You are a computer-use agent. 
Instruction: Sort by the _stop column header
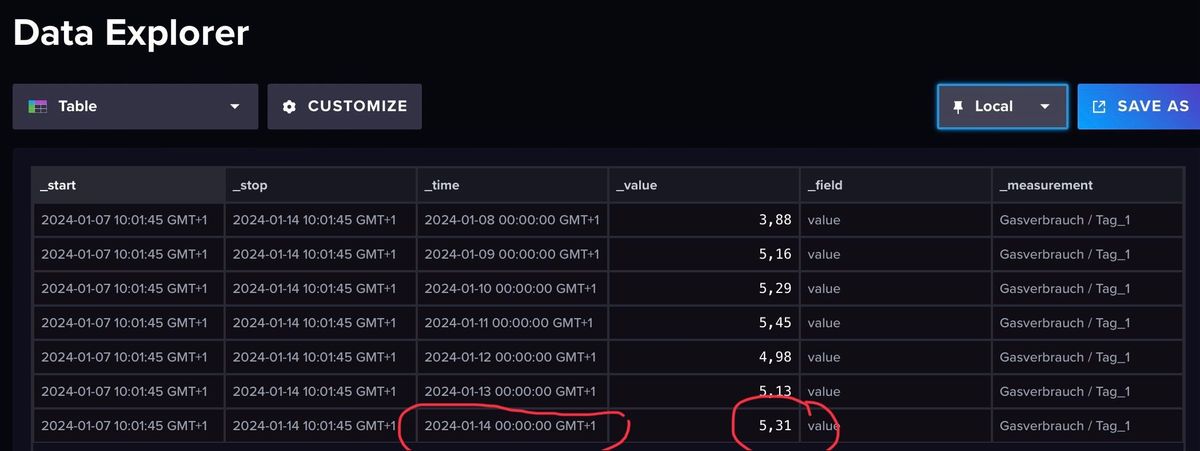click(250, 185)
